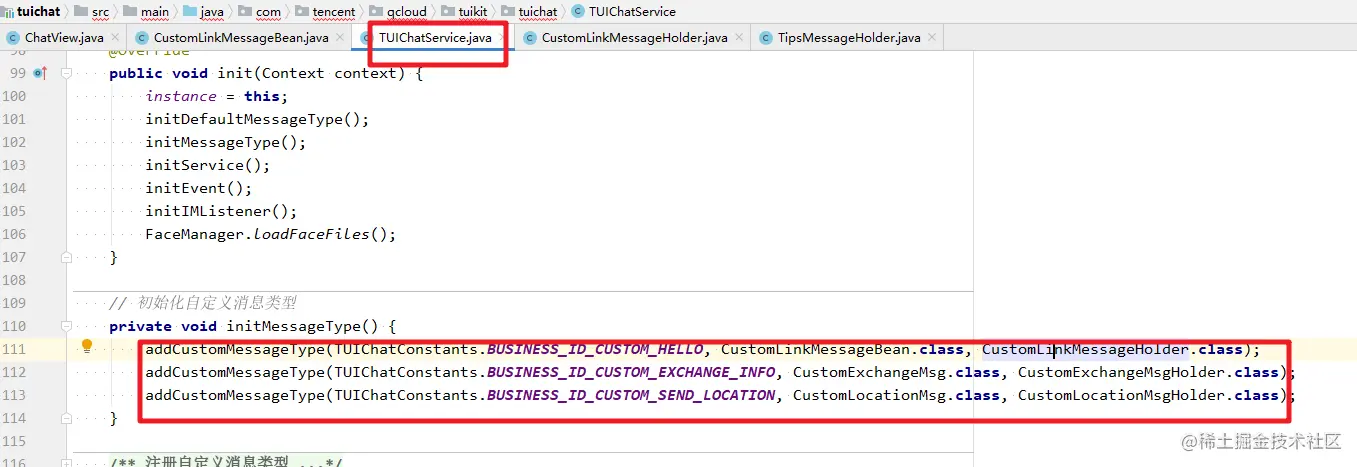Close the TUIChatService.java tab
This screenshot has height=467, width=1357.
coord(501,38)
